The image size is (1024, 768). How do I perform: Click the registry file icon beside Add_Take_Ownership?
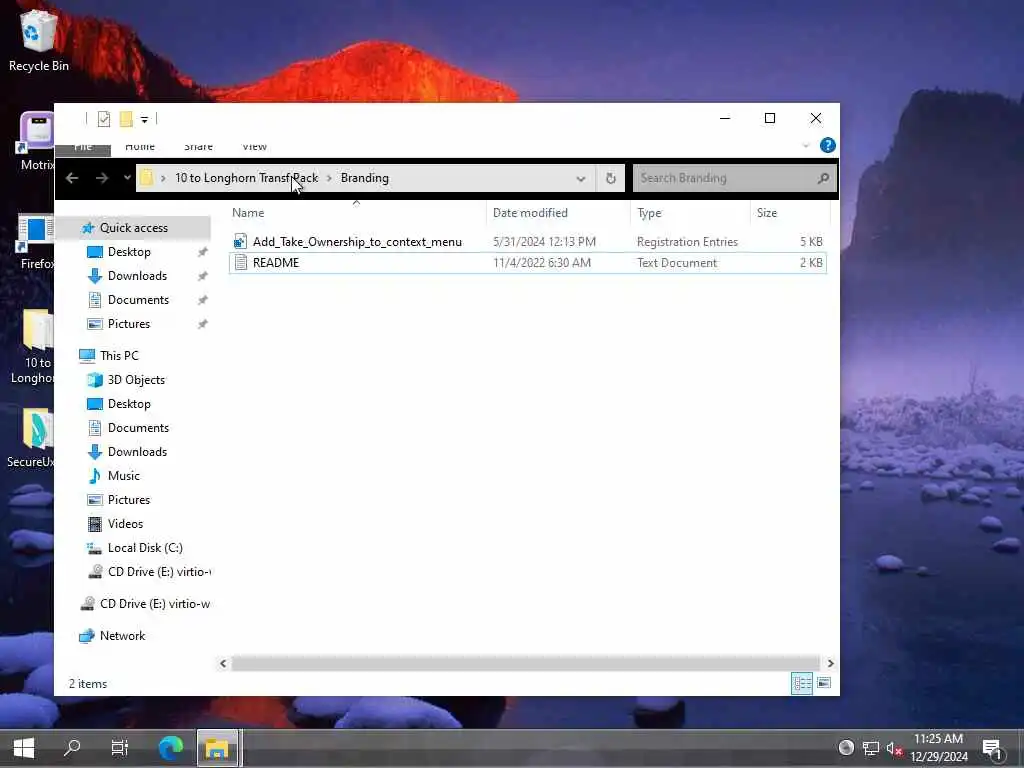click(x=240, y=242)
